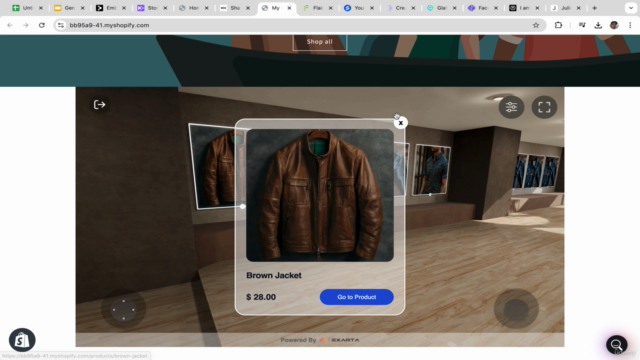
Task: Switch to the 'You' tab
Action: coord(358,8)
